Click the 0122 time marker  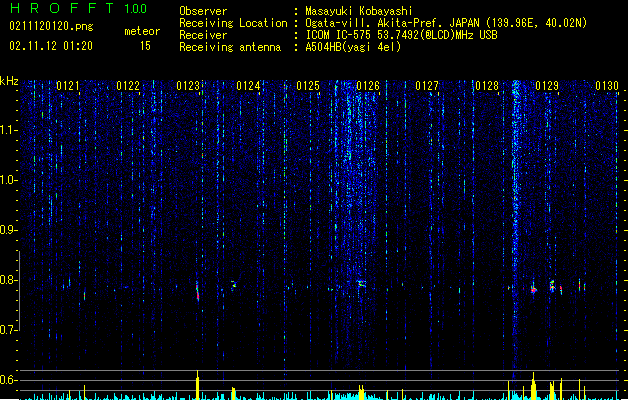coord(128,86)
